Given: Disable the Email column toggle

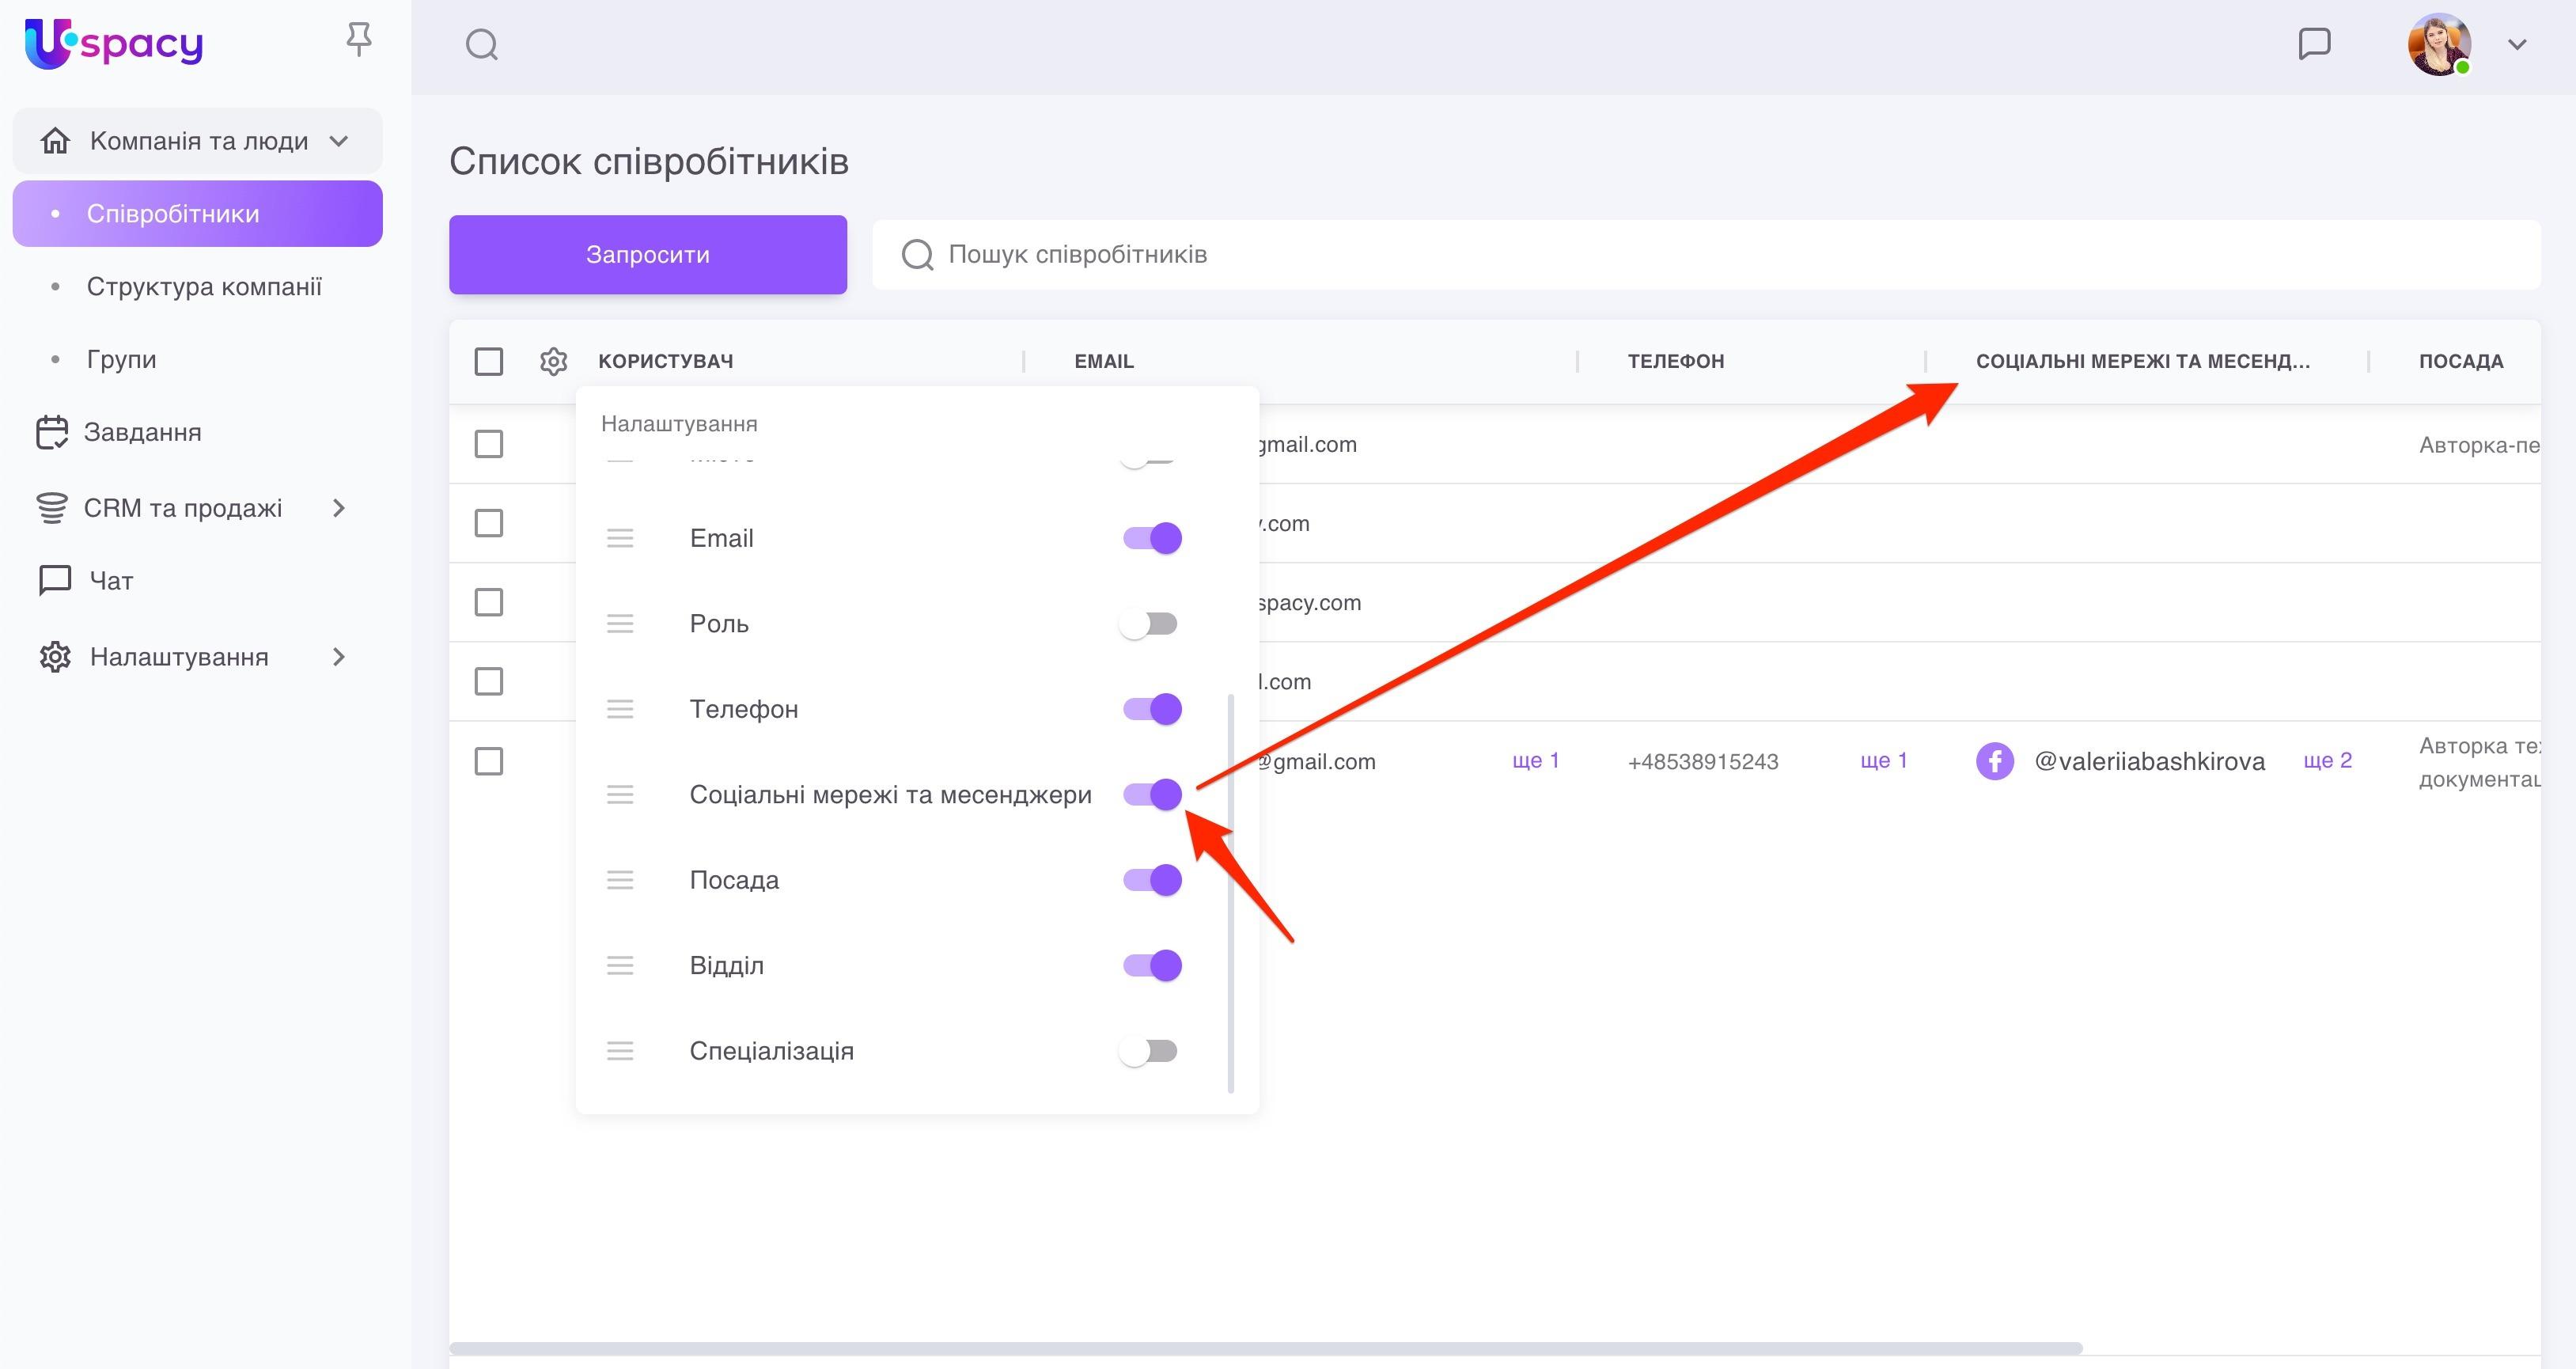Looking at the screenshot, I should click(x=1152, y=538).
